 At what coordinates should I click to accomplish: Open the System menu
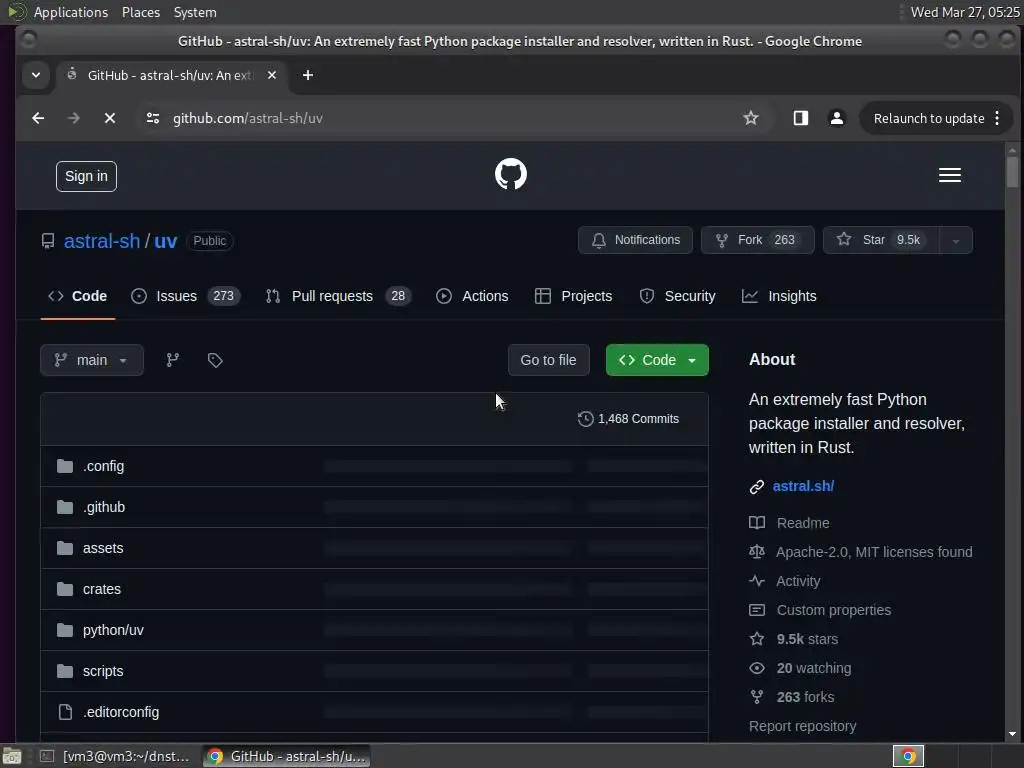pyautogui.click(x=195, y=12)
